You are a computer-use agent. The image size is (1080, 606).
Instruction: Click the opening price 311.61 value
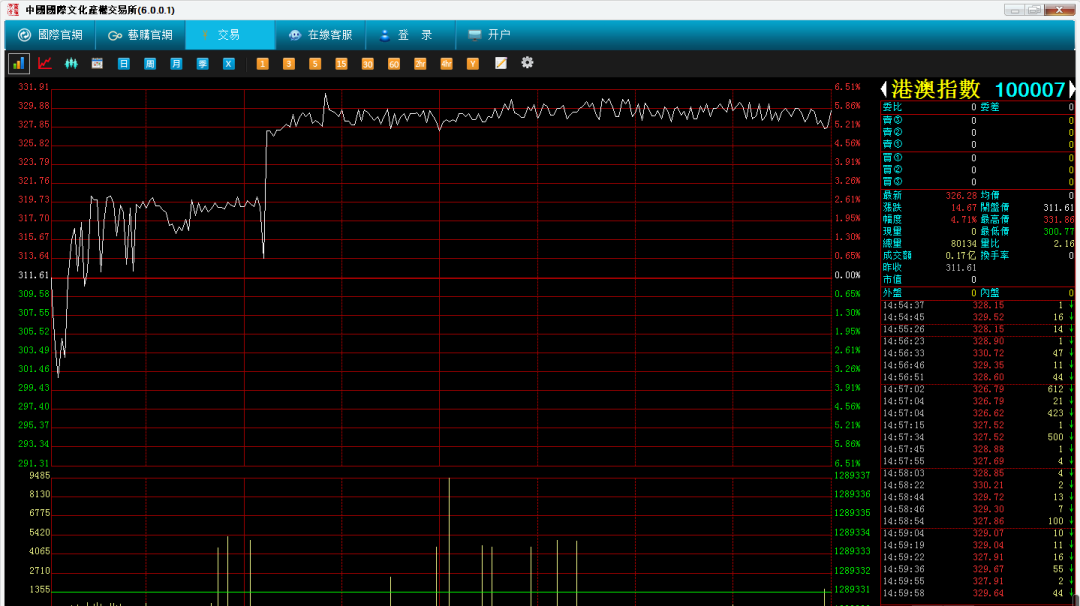(1059, 207)
